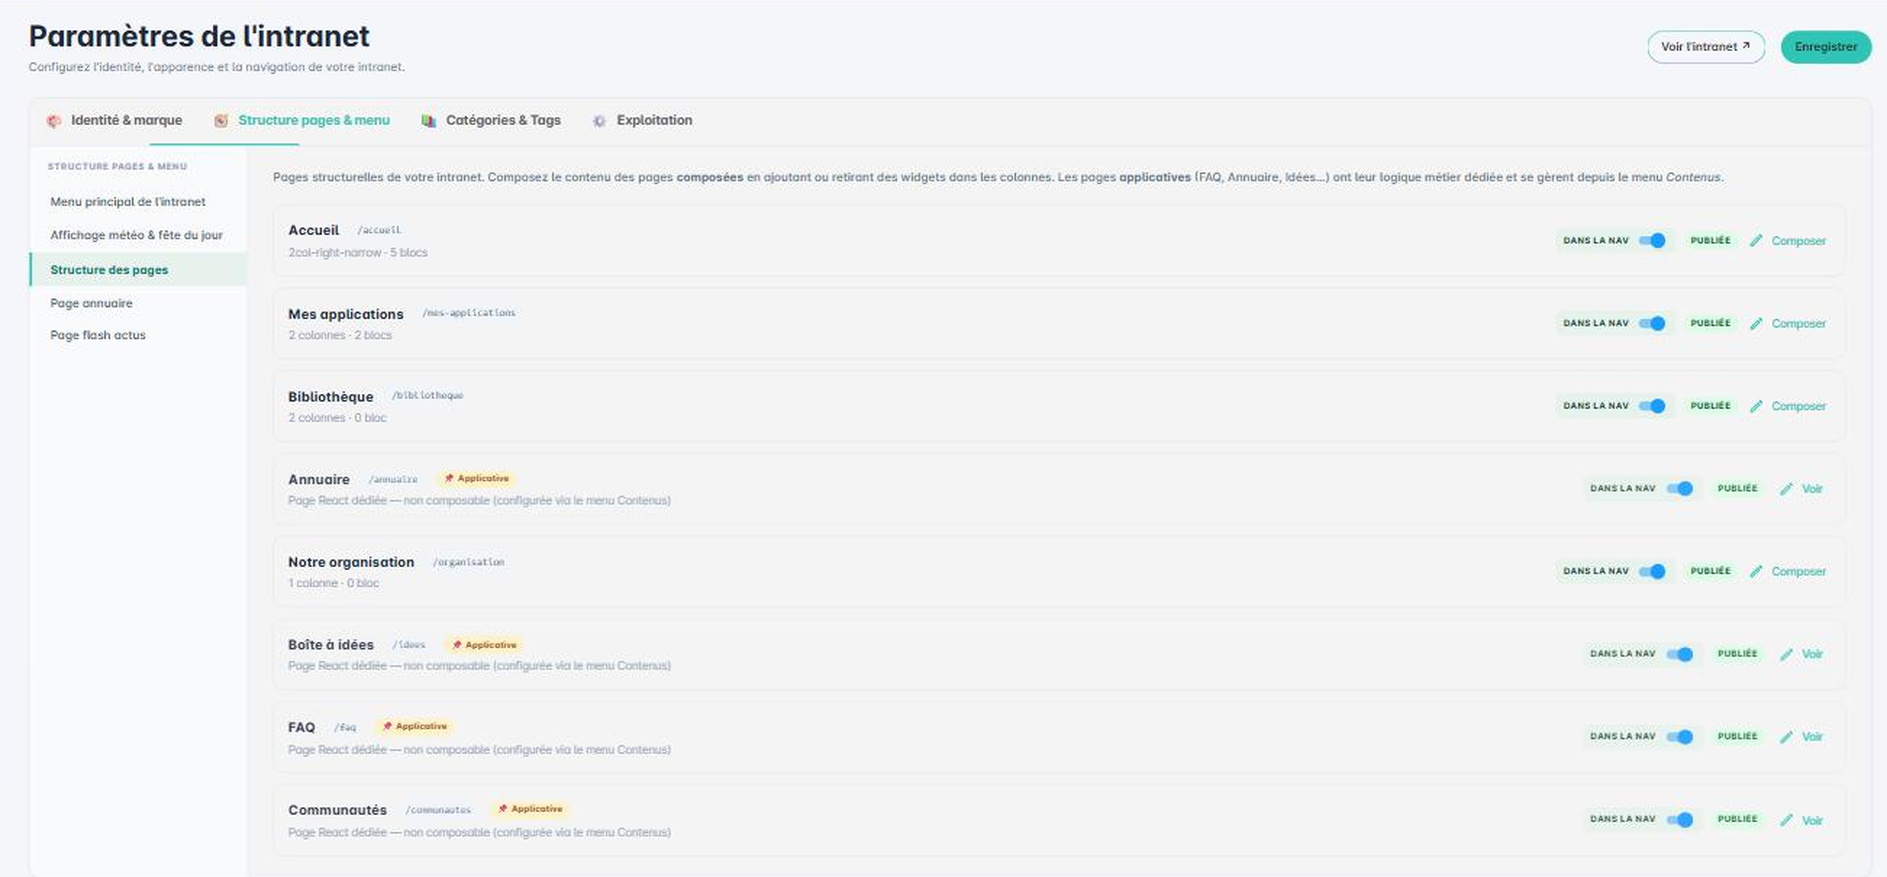This screenshot has width=1887, height=877.
Task: Click the Bibliothèque page title
Action: tap(331, 397)
